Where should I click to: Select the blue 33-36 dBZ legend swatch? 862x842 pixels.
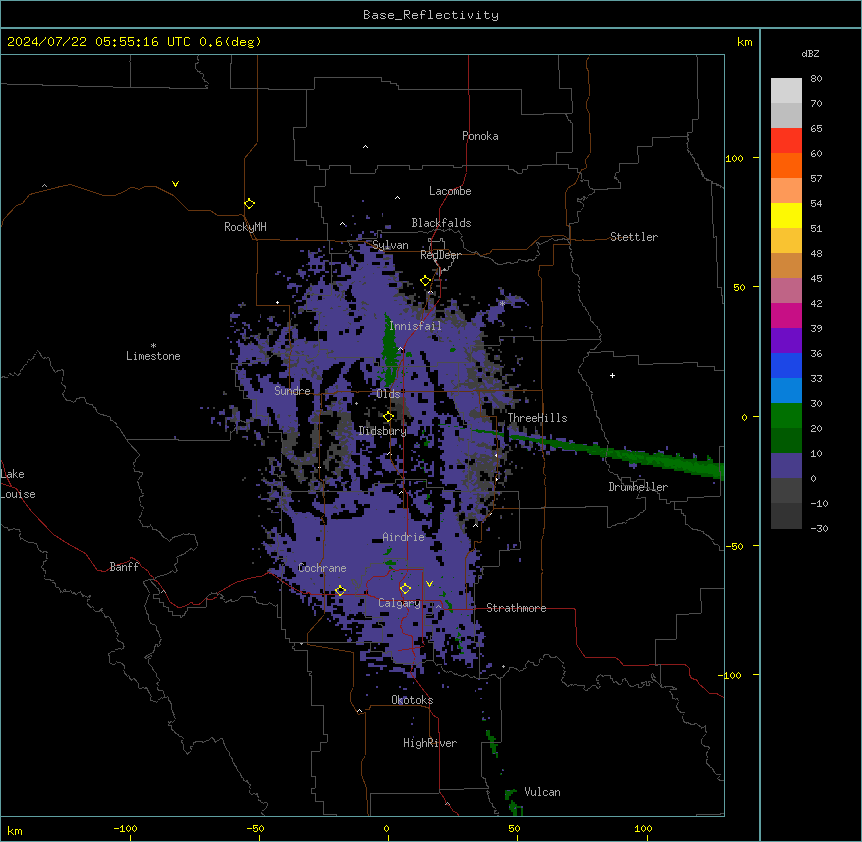coord(786,365)
